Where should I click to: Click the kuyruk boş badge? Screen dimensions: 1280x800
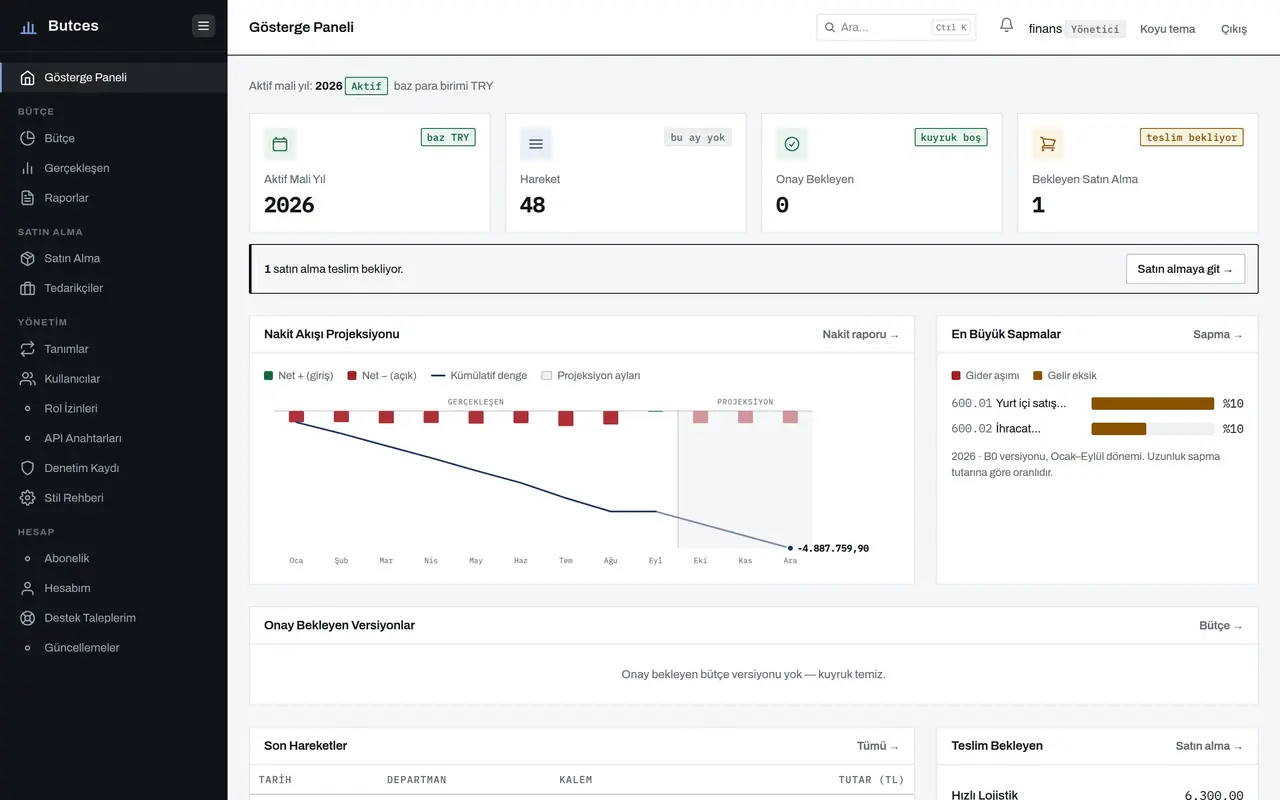pyautogui.click(x=951, y=138)
